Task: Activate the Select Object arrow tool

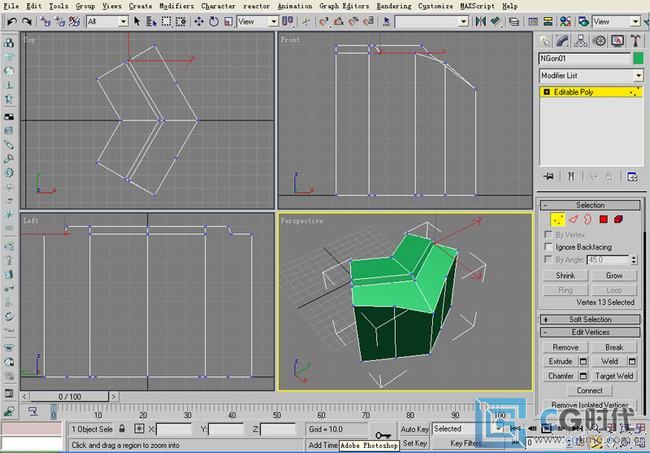Action: point(137,21)
